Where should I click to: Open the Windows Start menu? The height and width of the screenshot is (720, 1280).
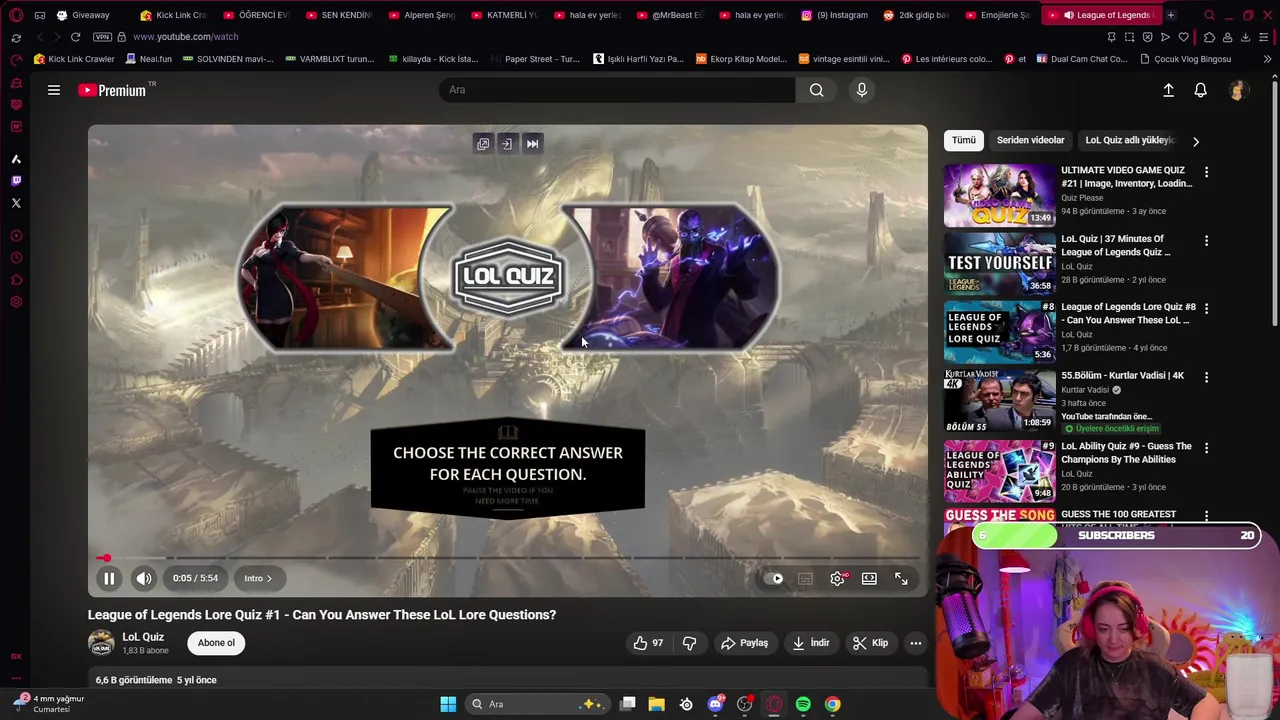[448, 704]
